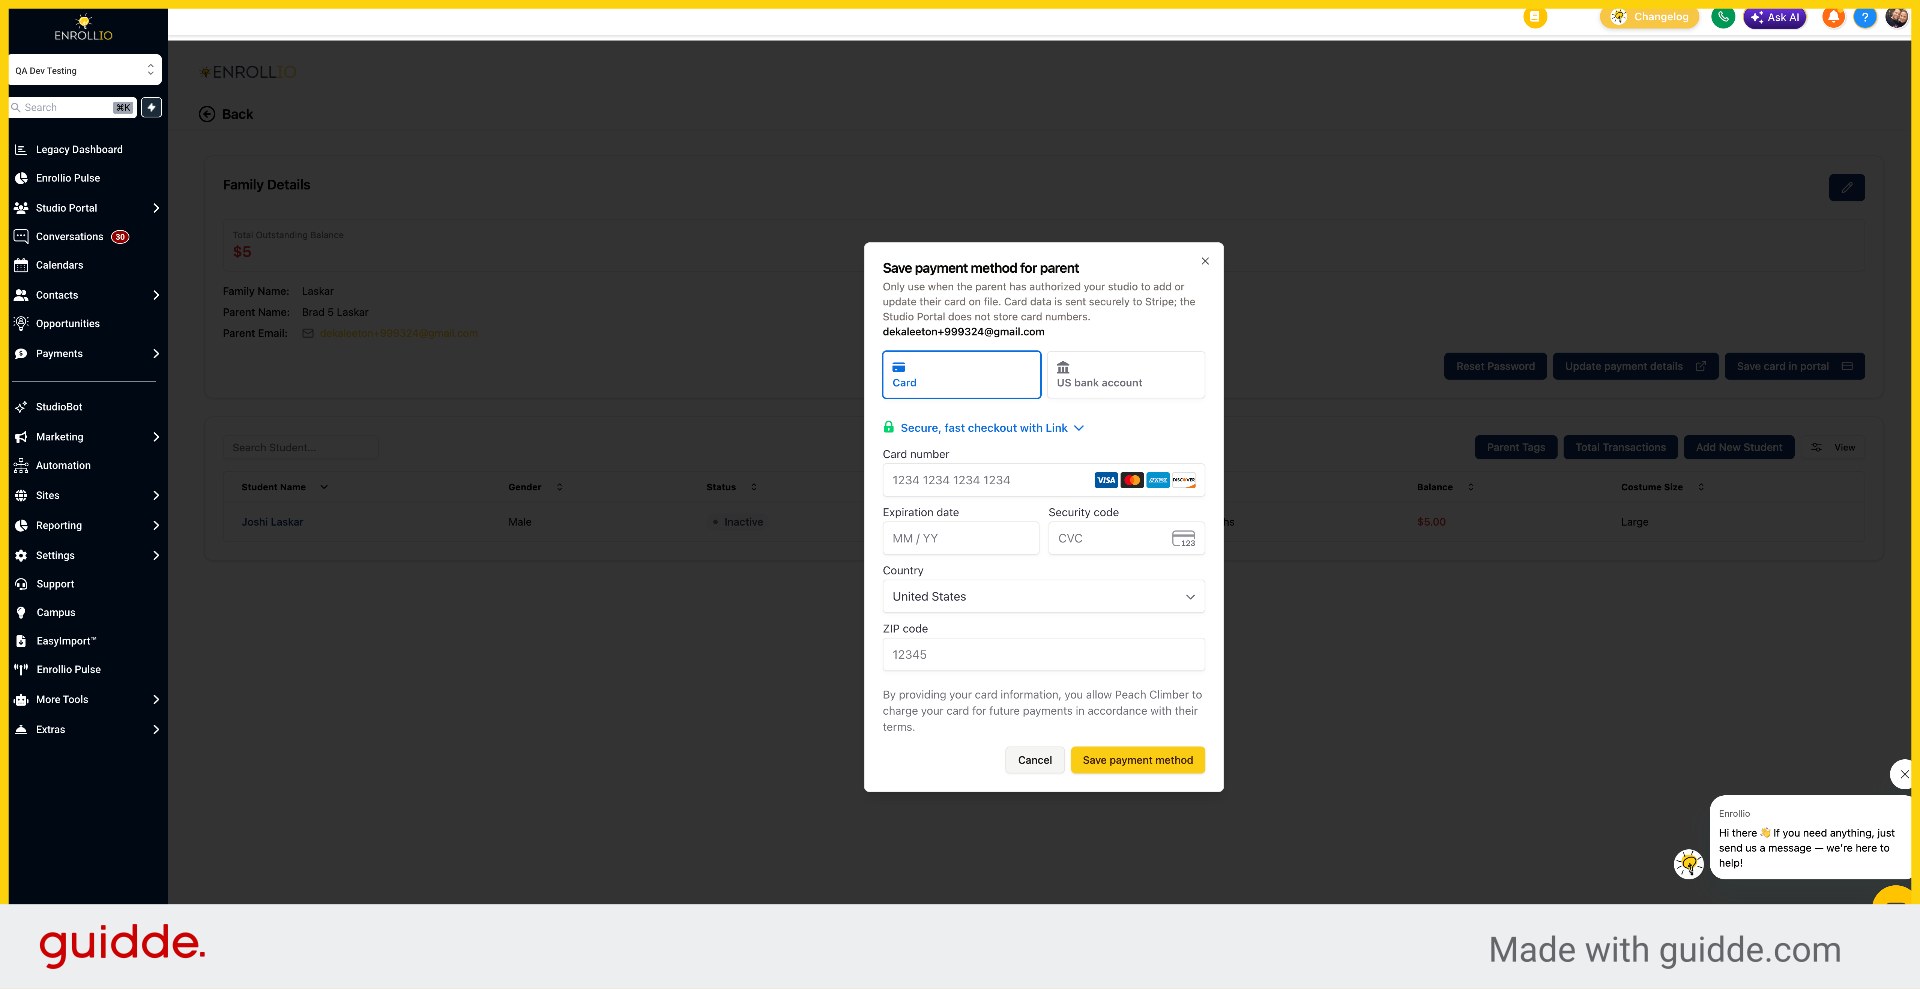The height and width of the screenshot is (989, 1920).
Task: Click the CVC security code field
Action: tap(1126, 538)
